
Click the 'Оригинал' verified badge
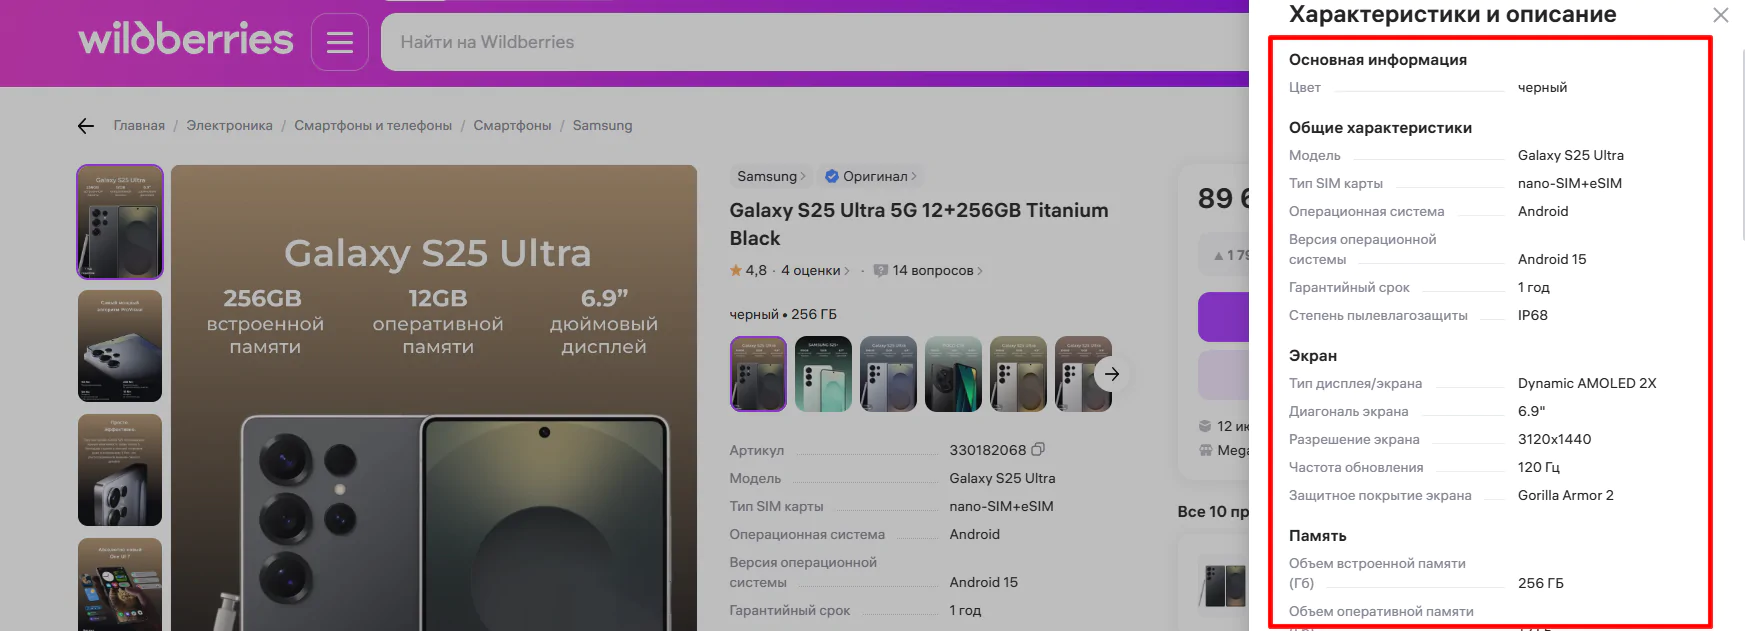871,176
